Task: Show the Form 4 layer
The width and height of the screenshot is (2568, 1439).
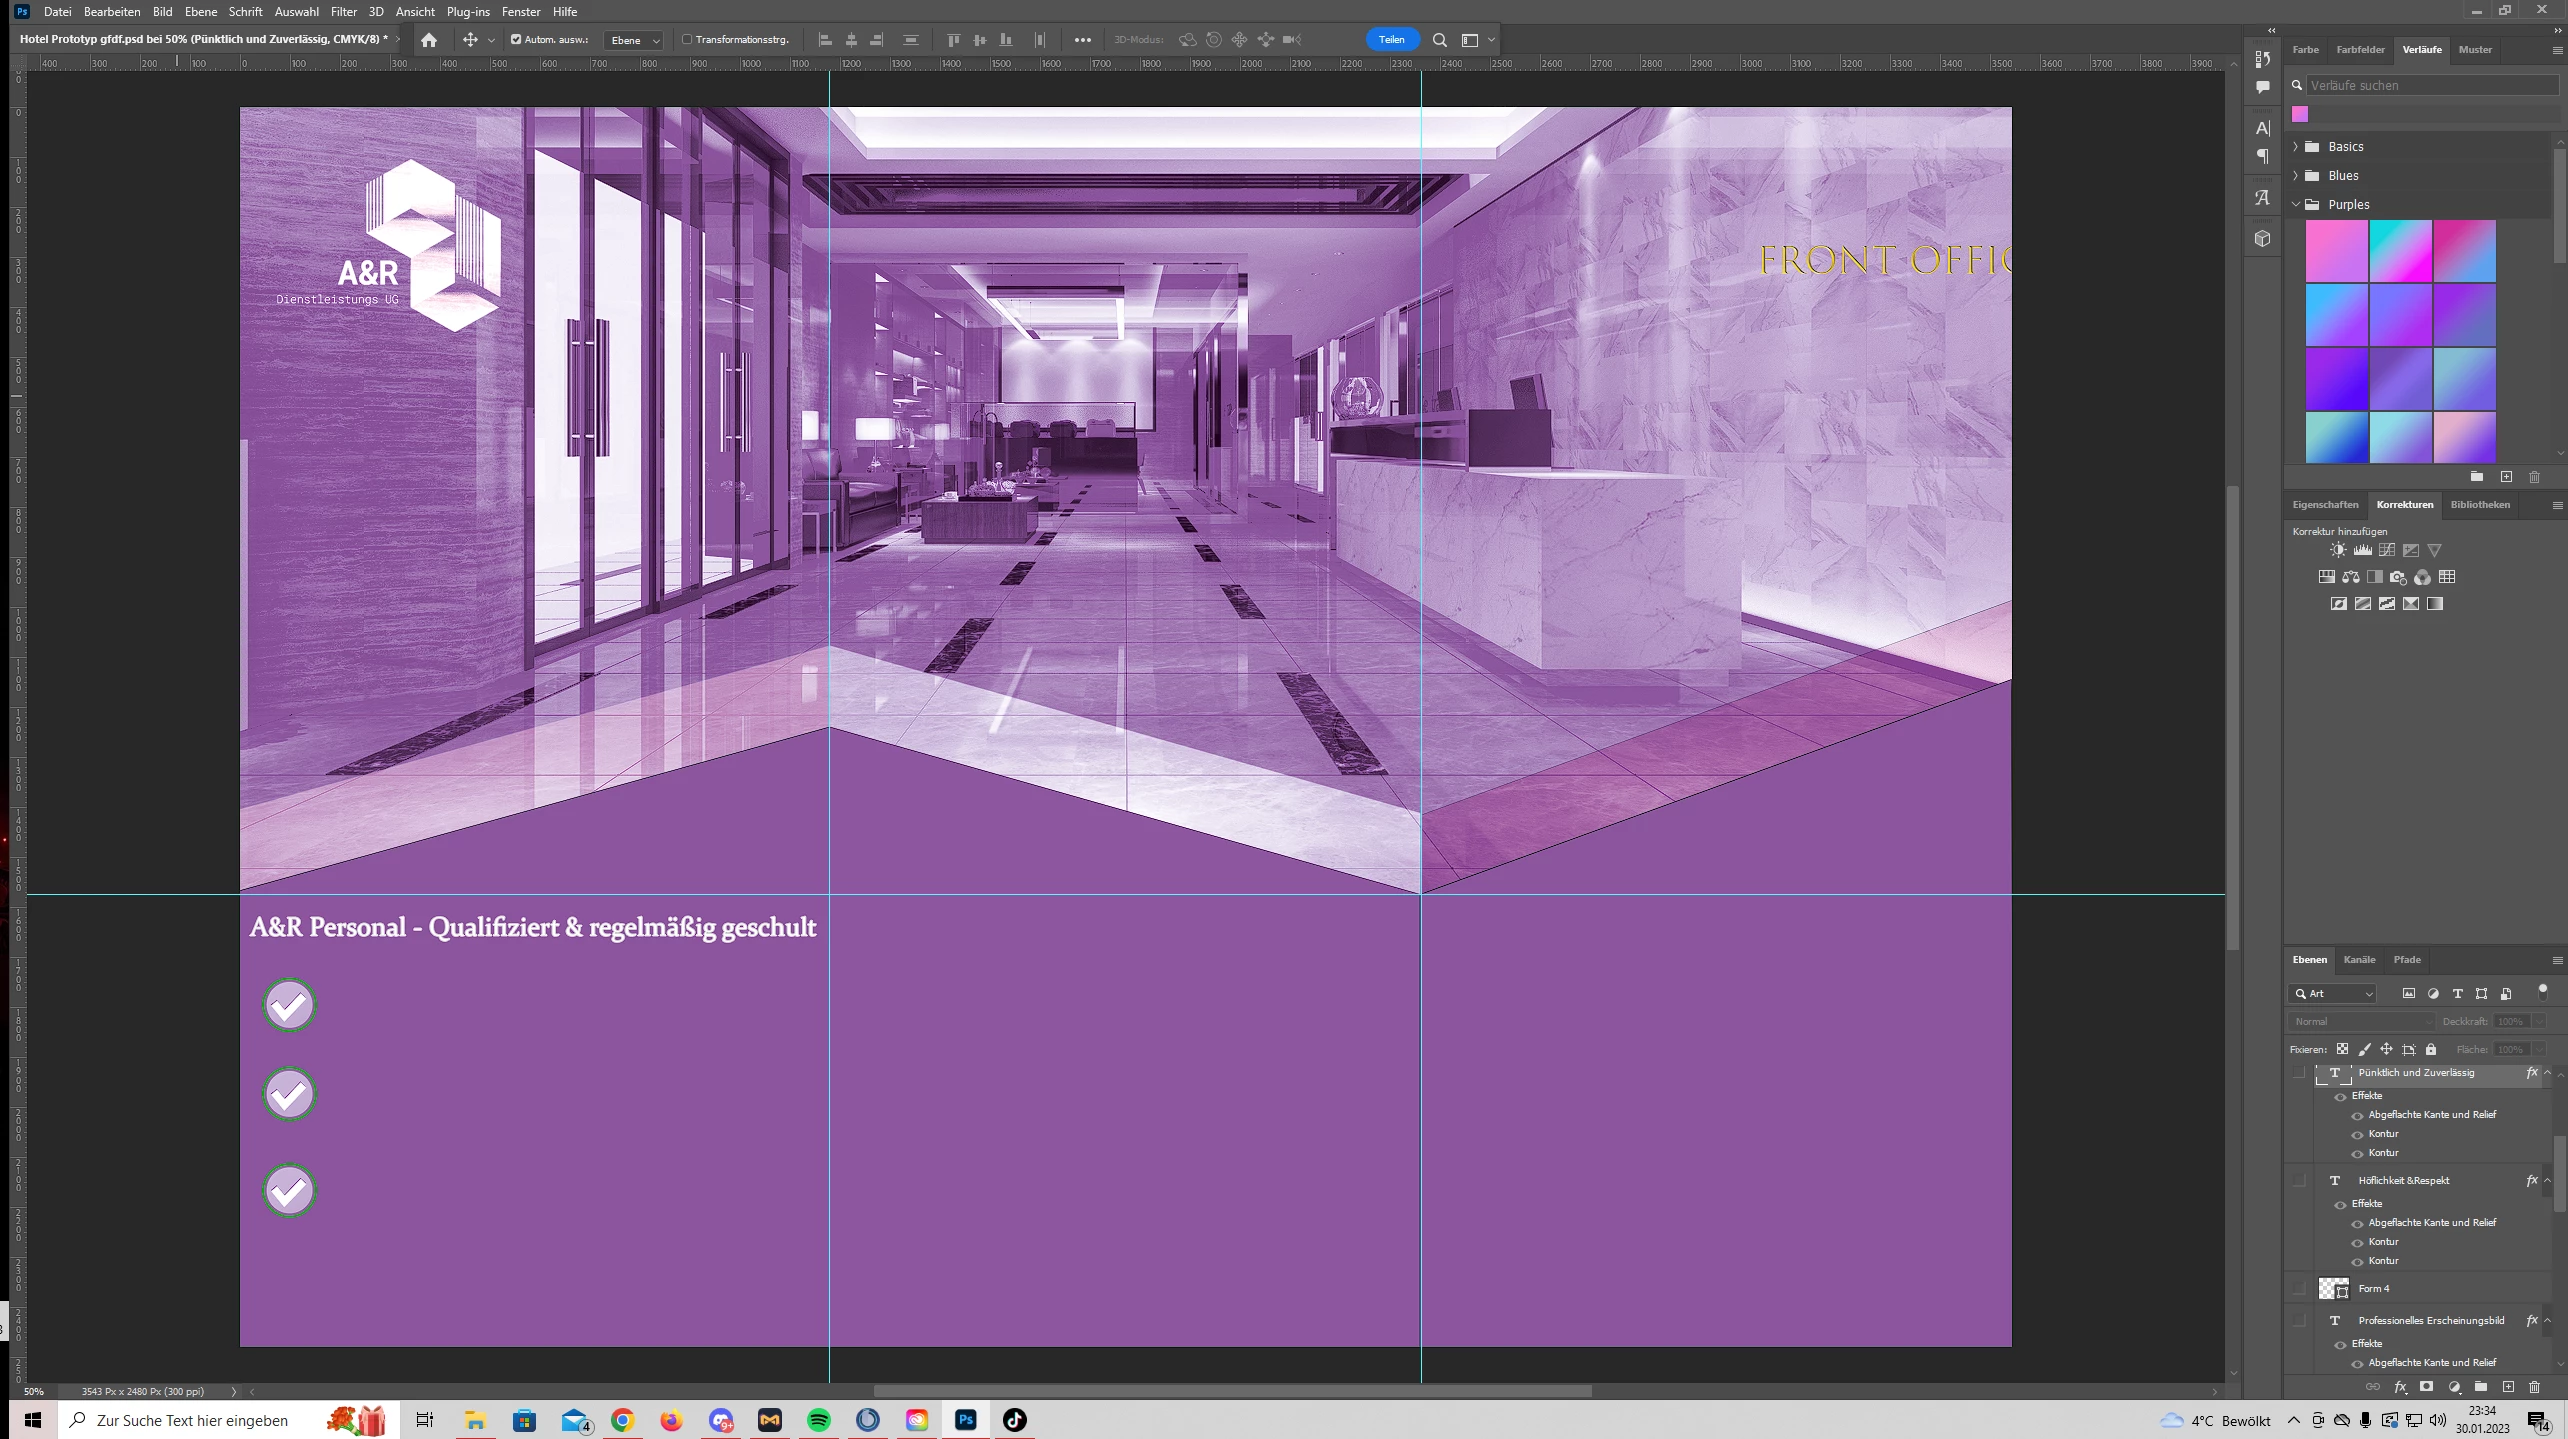Action: (x=2299, y=1288)
